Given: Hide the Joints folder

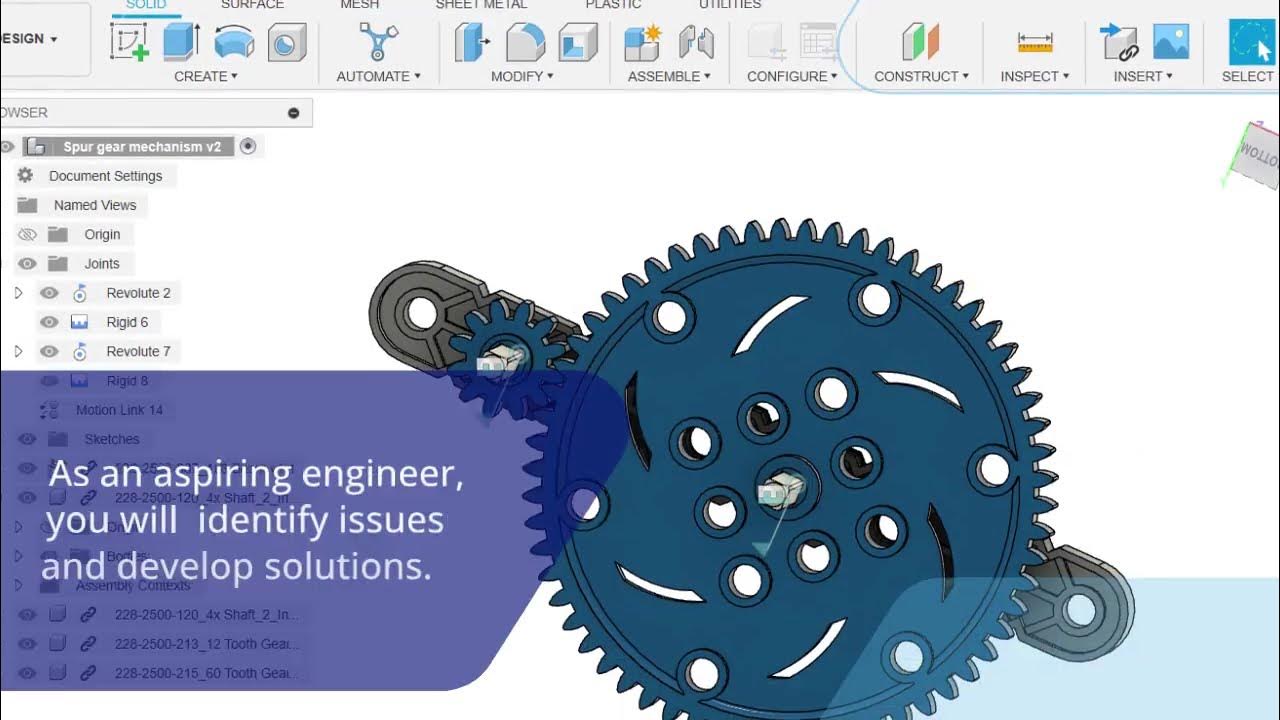Looking at the screenshot, I should (27, 264).
